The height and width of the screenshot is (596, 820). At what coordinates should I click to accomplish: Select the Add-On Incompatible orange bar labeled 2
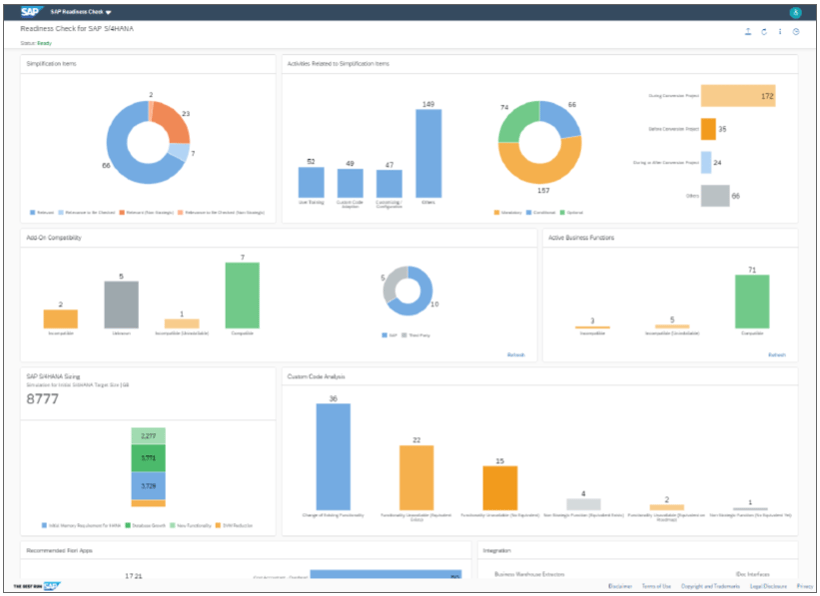coord(61,319)
